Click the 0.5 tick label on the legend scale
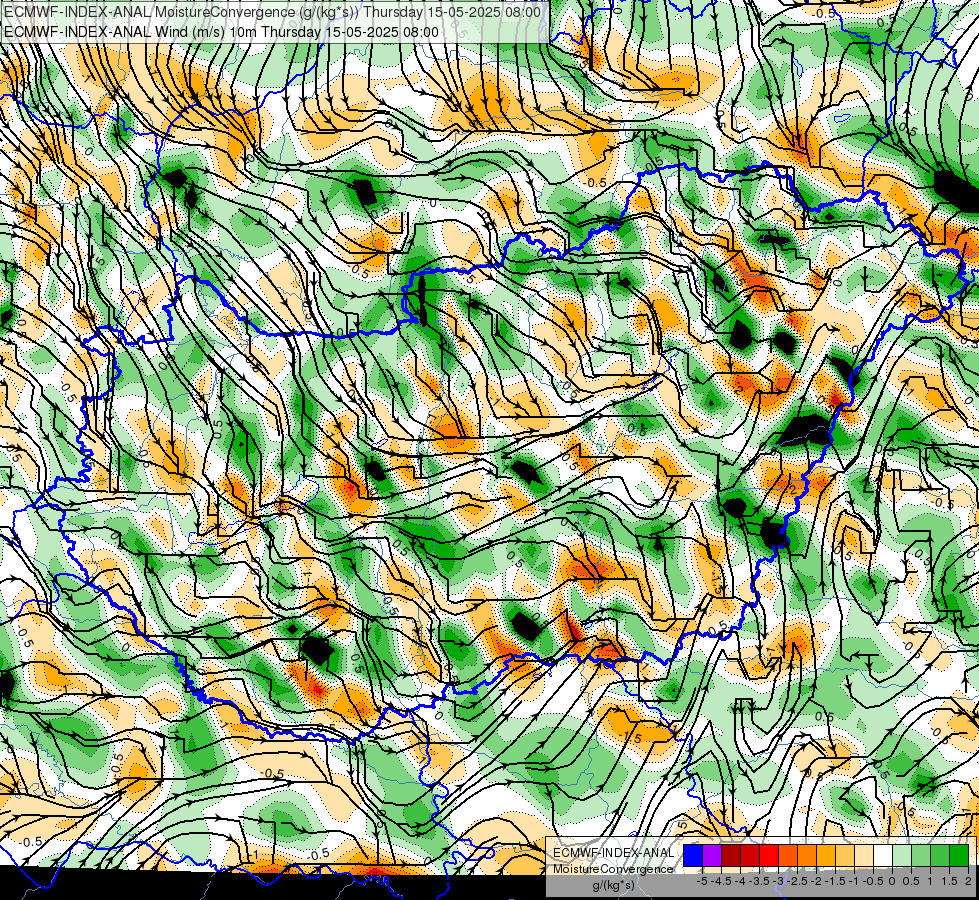 pos(911,881)
